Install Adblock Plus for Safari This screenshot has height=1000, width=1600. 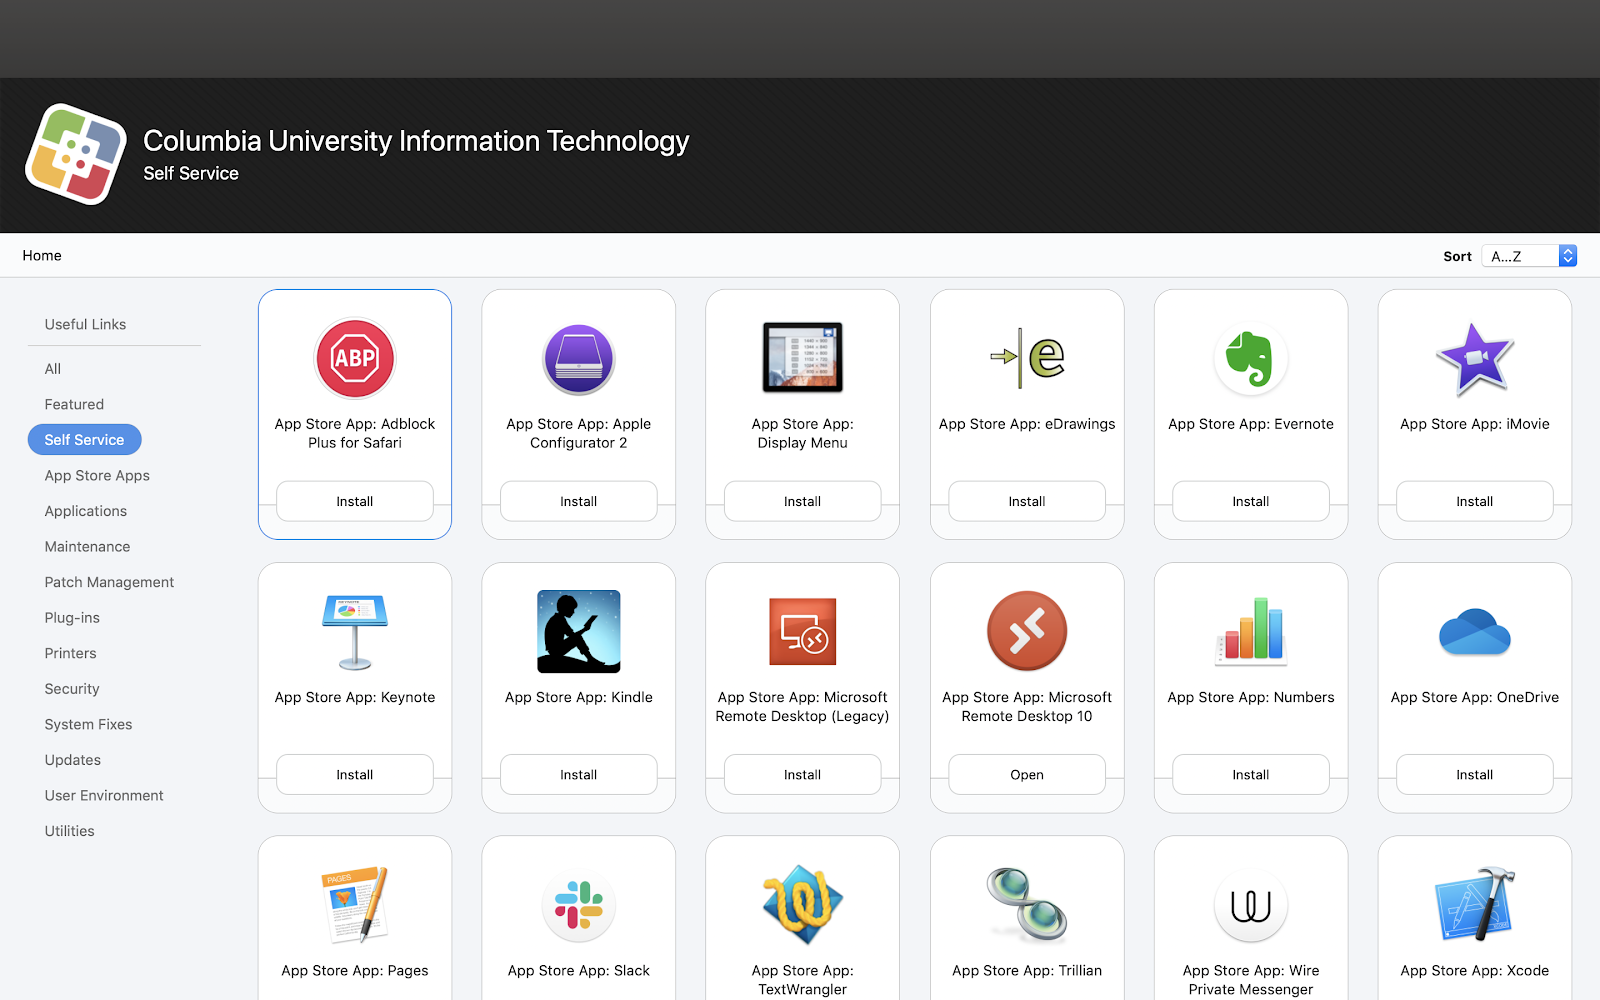click(355, 501)
